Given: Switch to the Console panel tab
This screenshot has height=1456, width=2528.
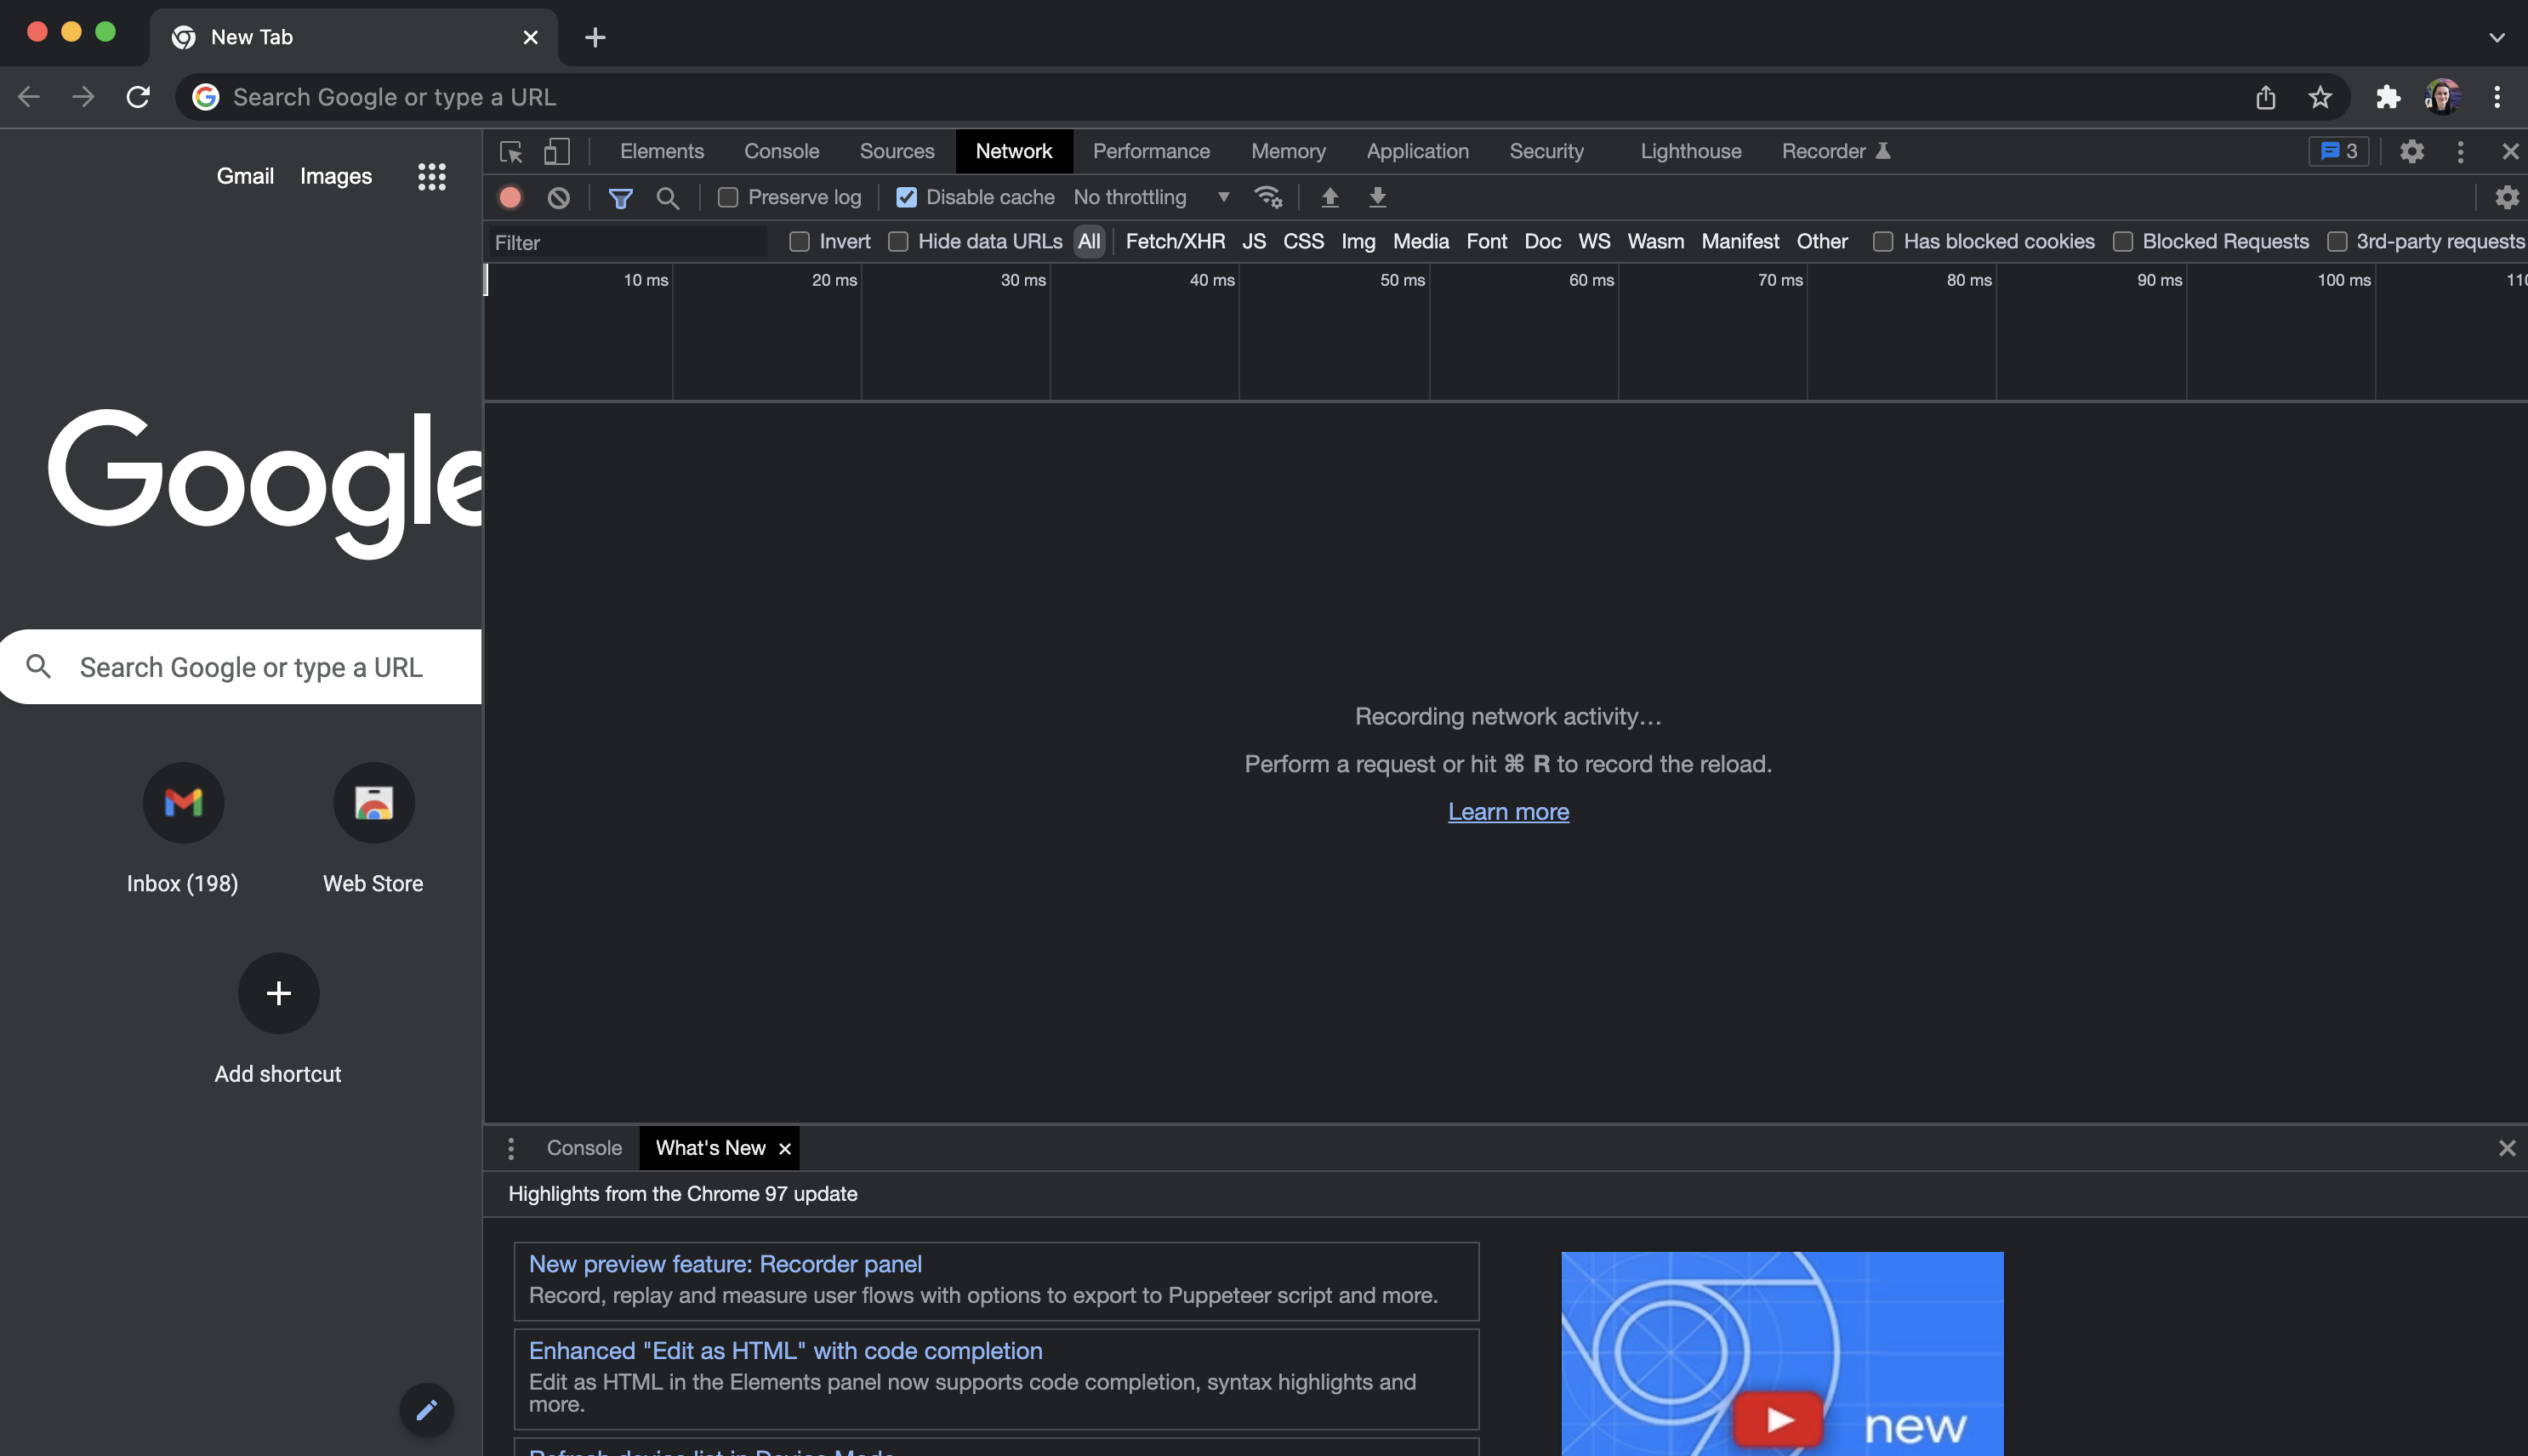Looking at the screenshot, I should coord(781,151).
